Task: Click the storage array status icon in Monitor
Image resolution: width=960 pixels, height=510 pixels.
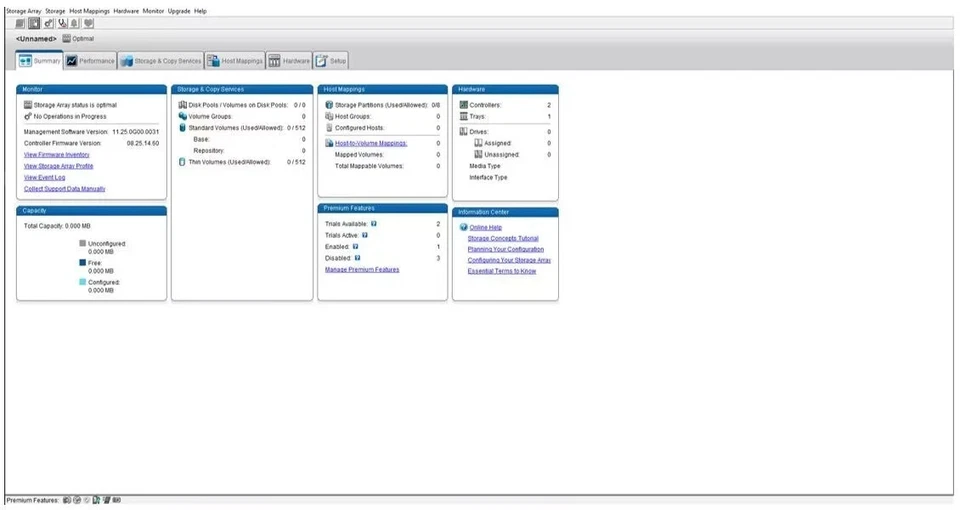Action: (28, 105)
